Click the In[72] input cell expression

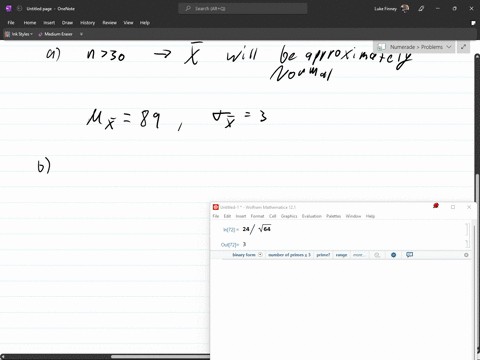[256, 229]
